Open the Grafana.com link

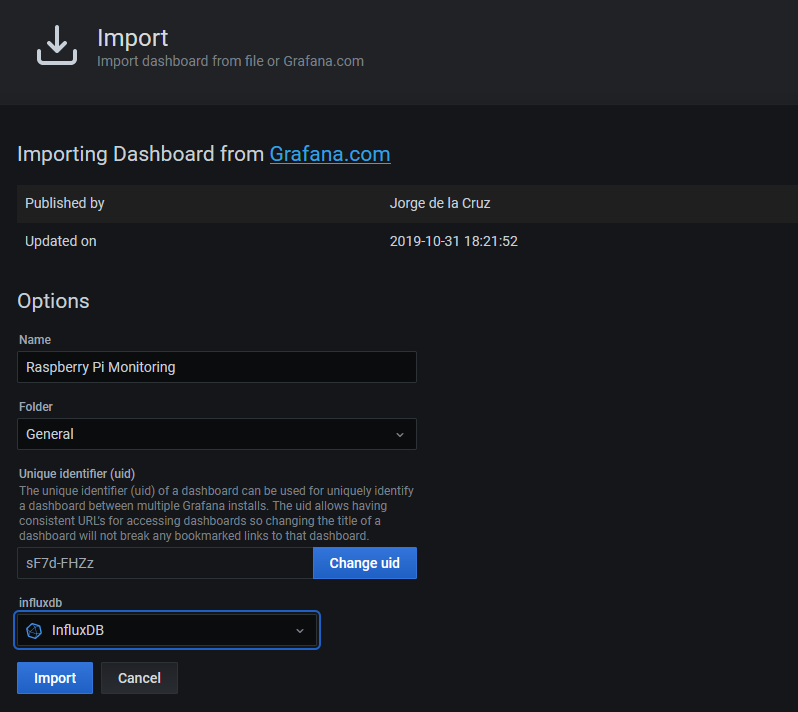pos(330,154)
